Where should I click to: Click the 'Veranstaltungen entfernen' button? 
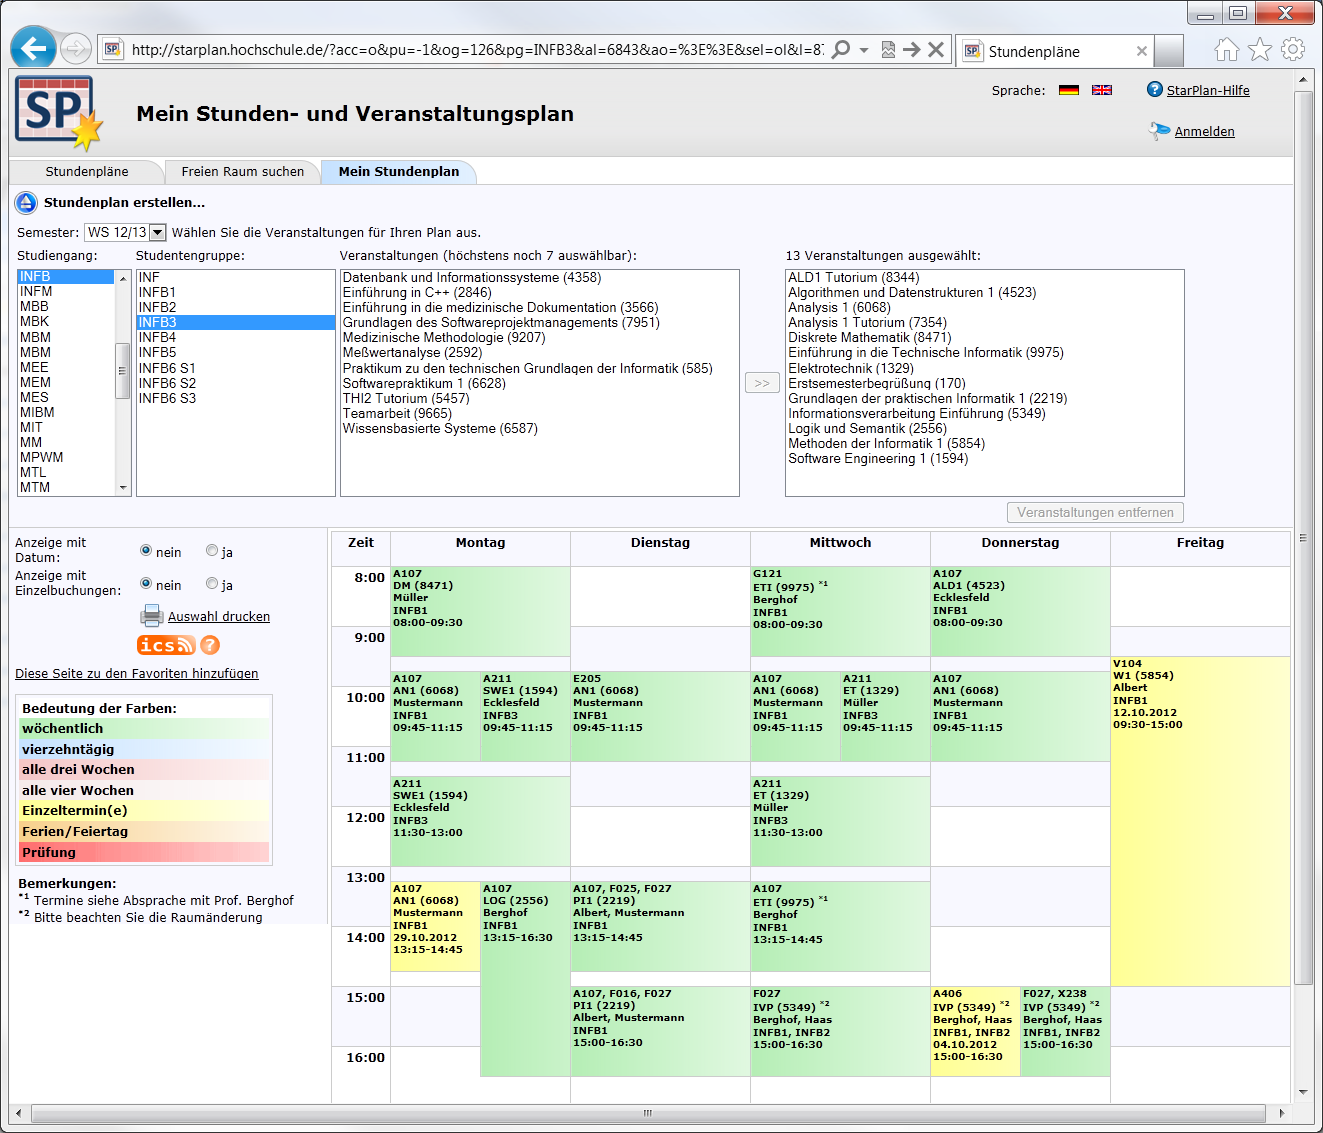(x=1096, y=512)
